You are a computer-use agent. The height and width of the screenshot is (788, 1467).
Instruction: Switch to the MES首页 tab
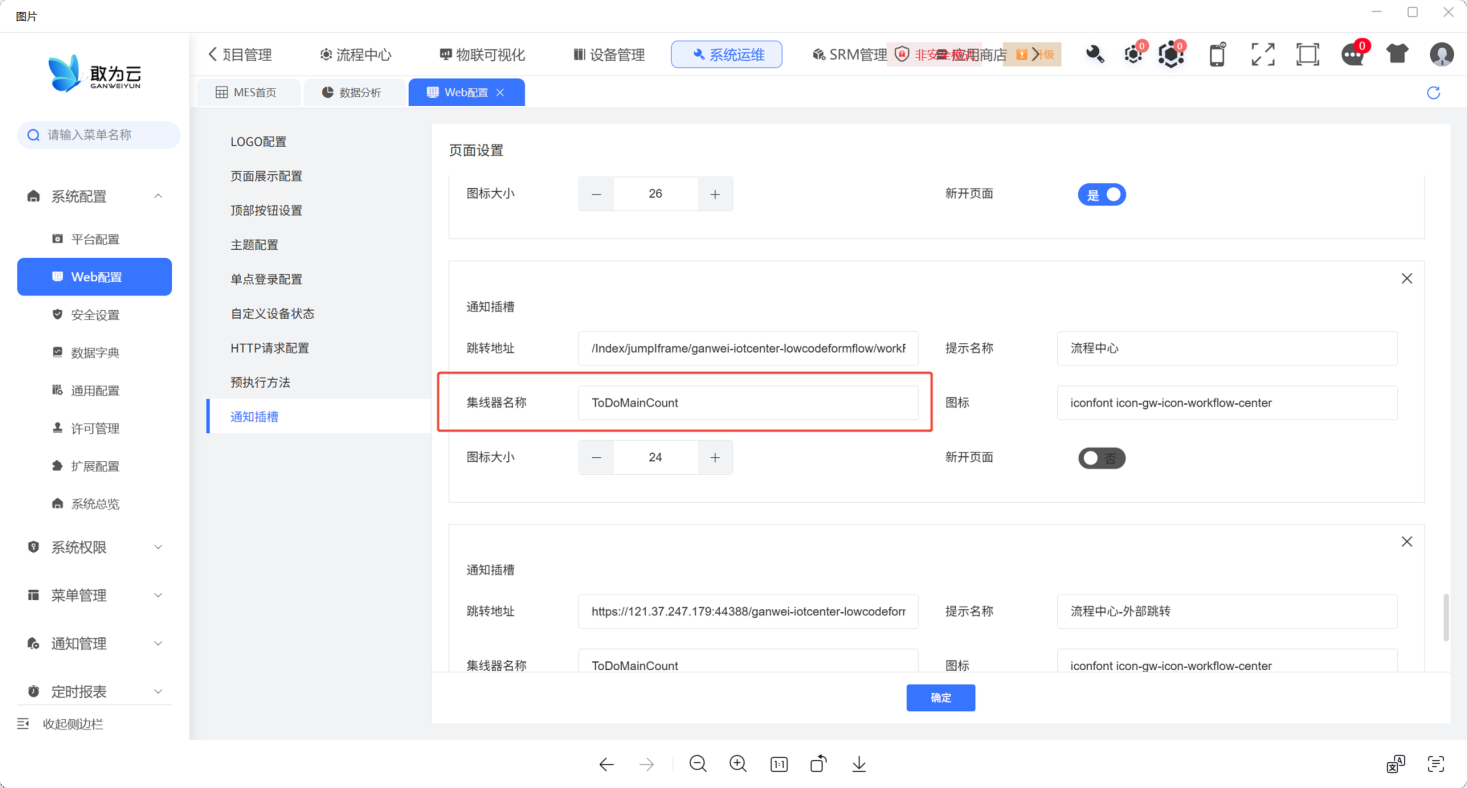click(x=246, y=93)
